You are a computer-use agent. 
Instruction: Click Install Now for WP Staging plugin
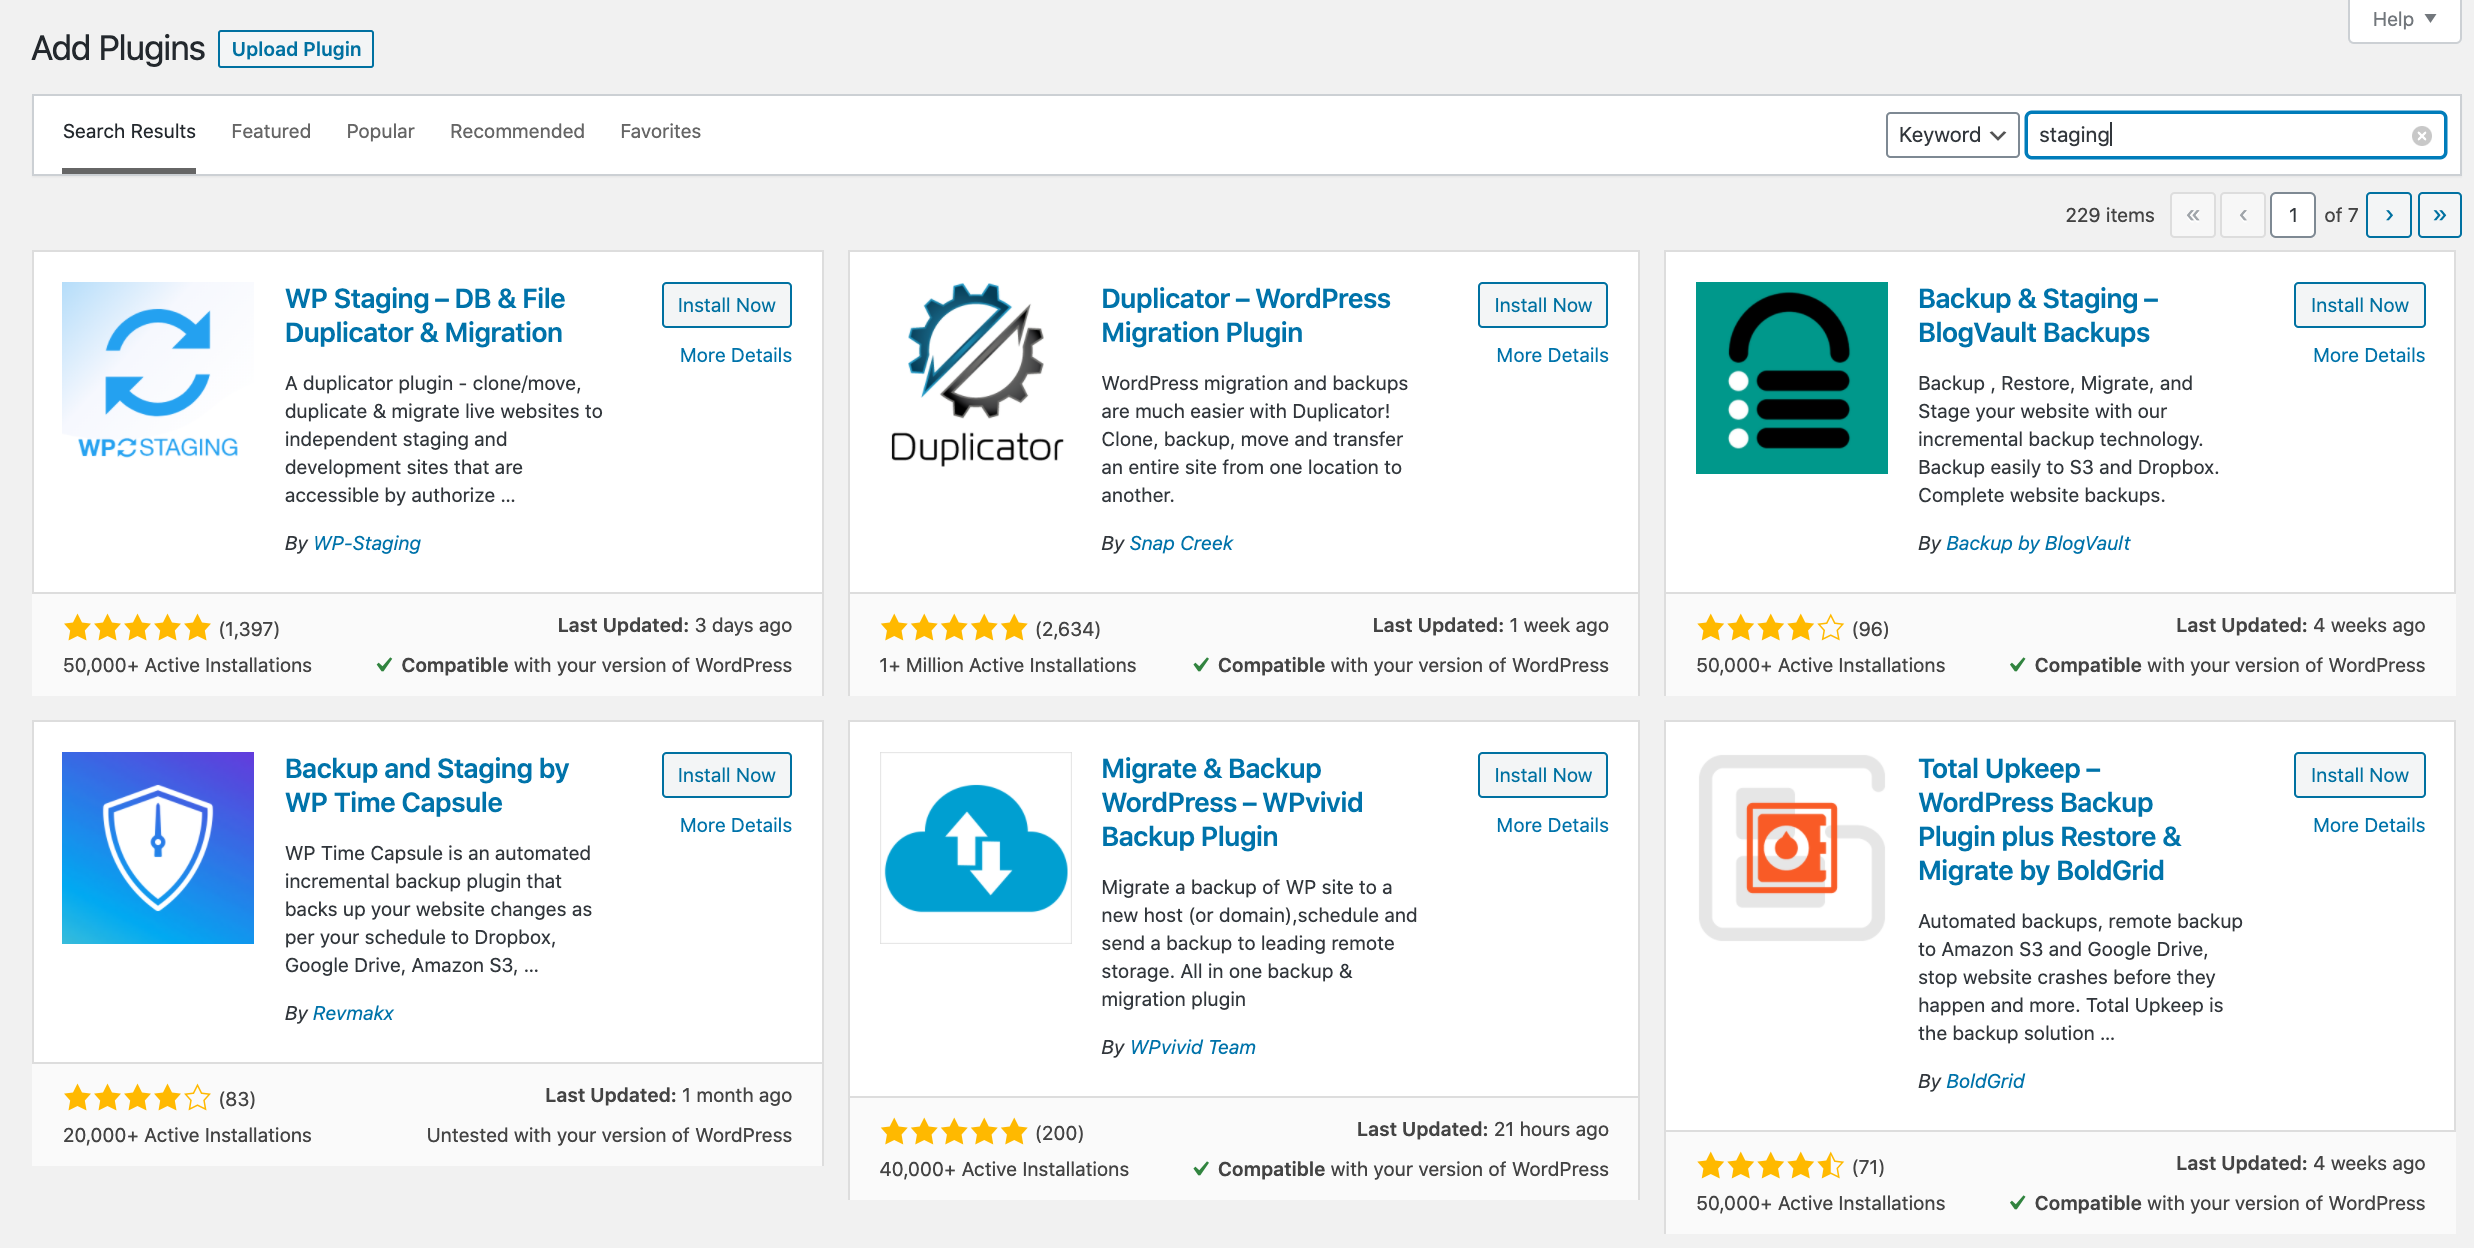tap(725, 304)
